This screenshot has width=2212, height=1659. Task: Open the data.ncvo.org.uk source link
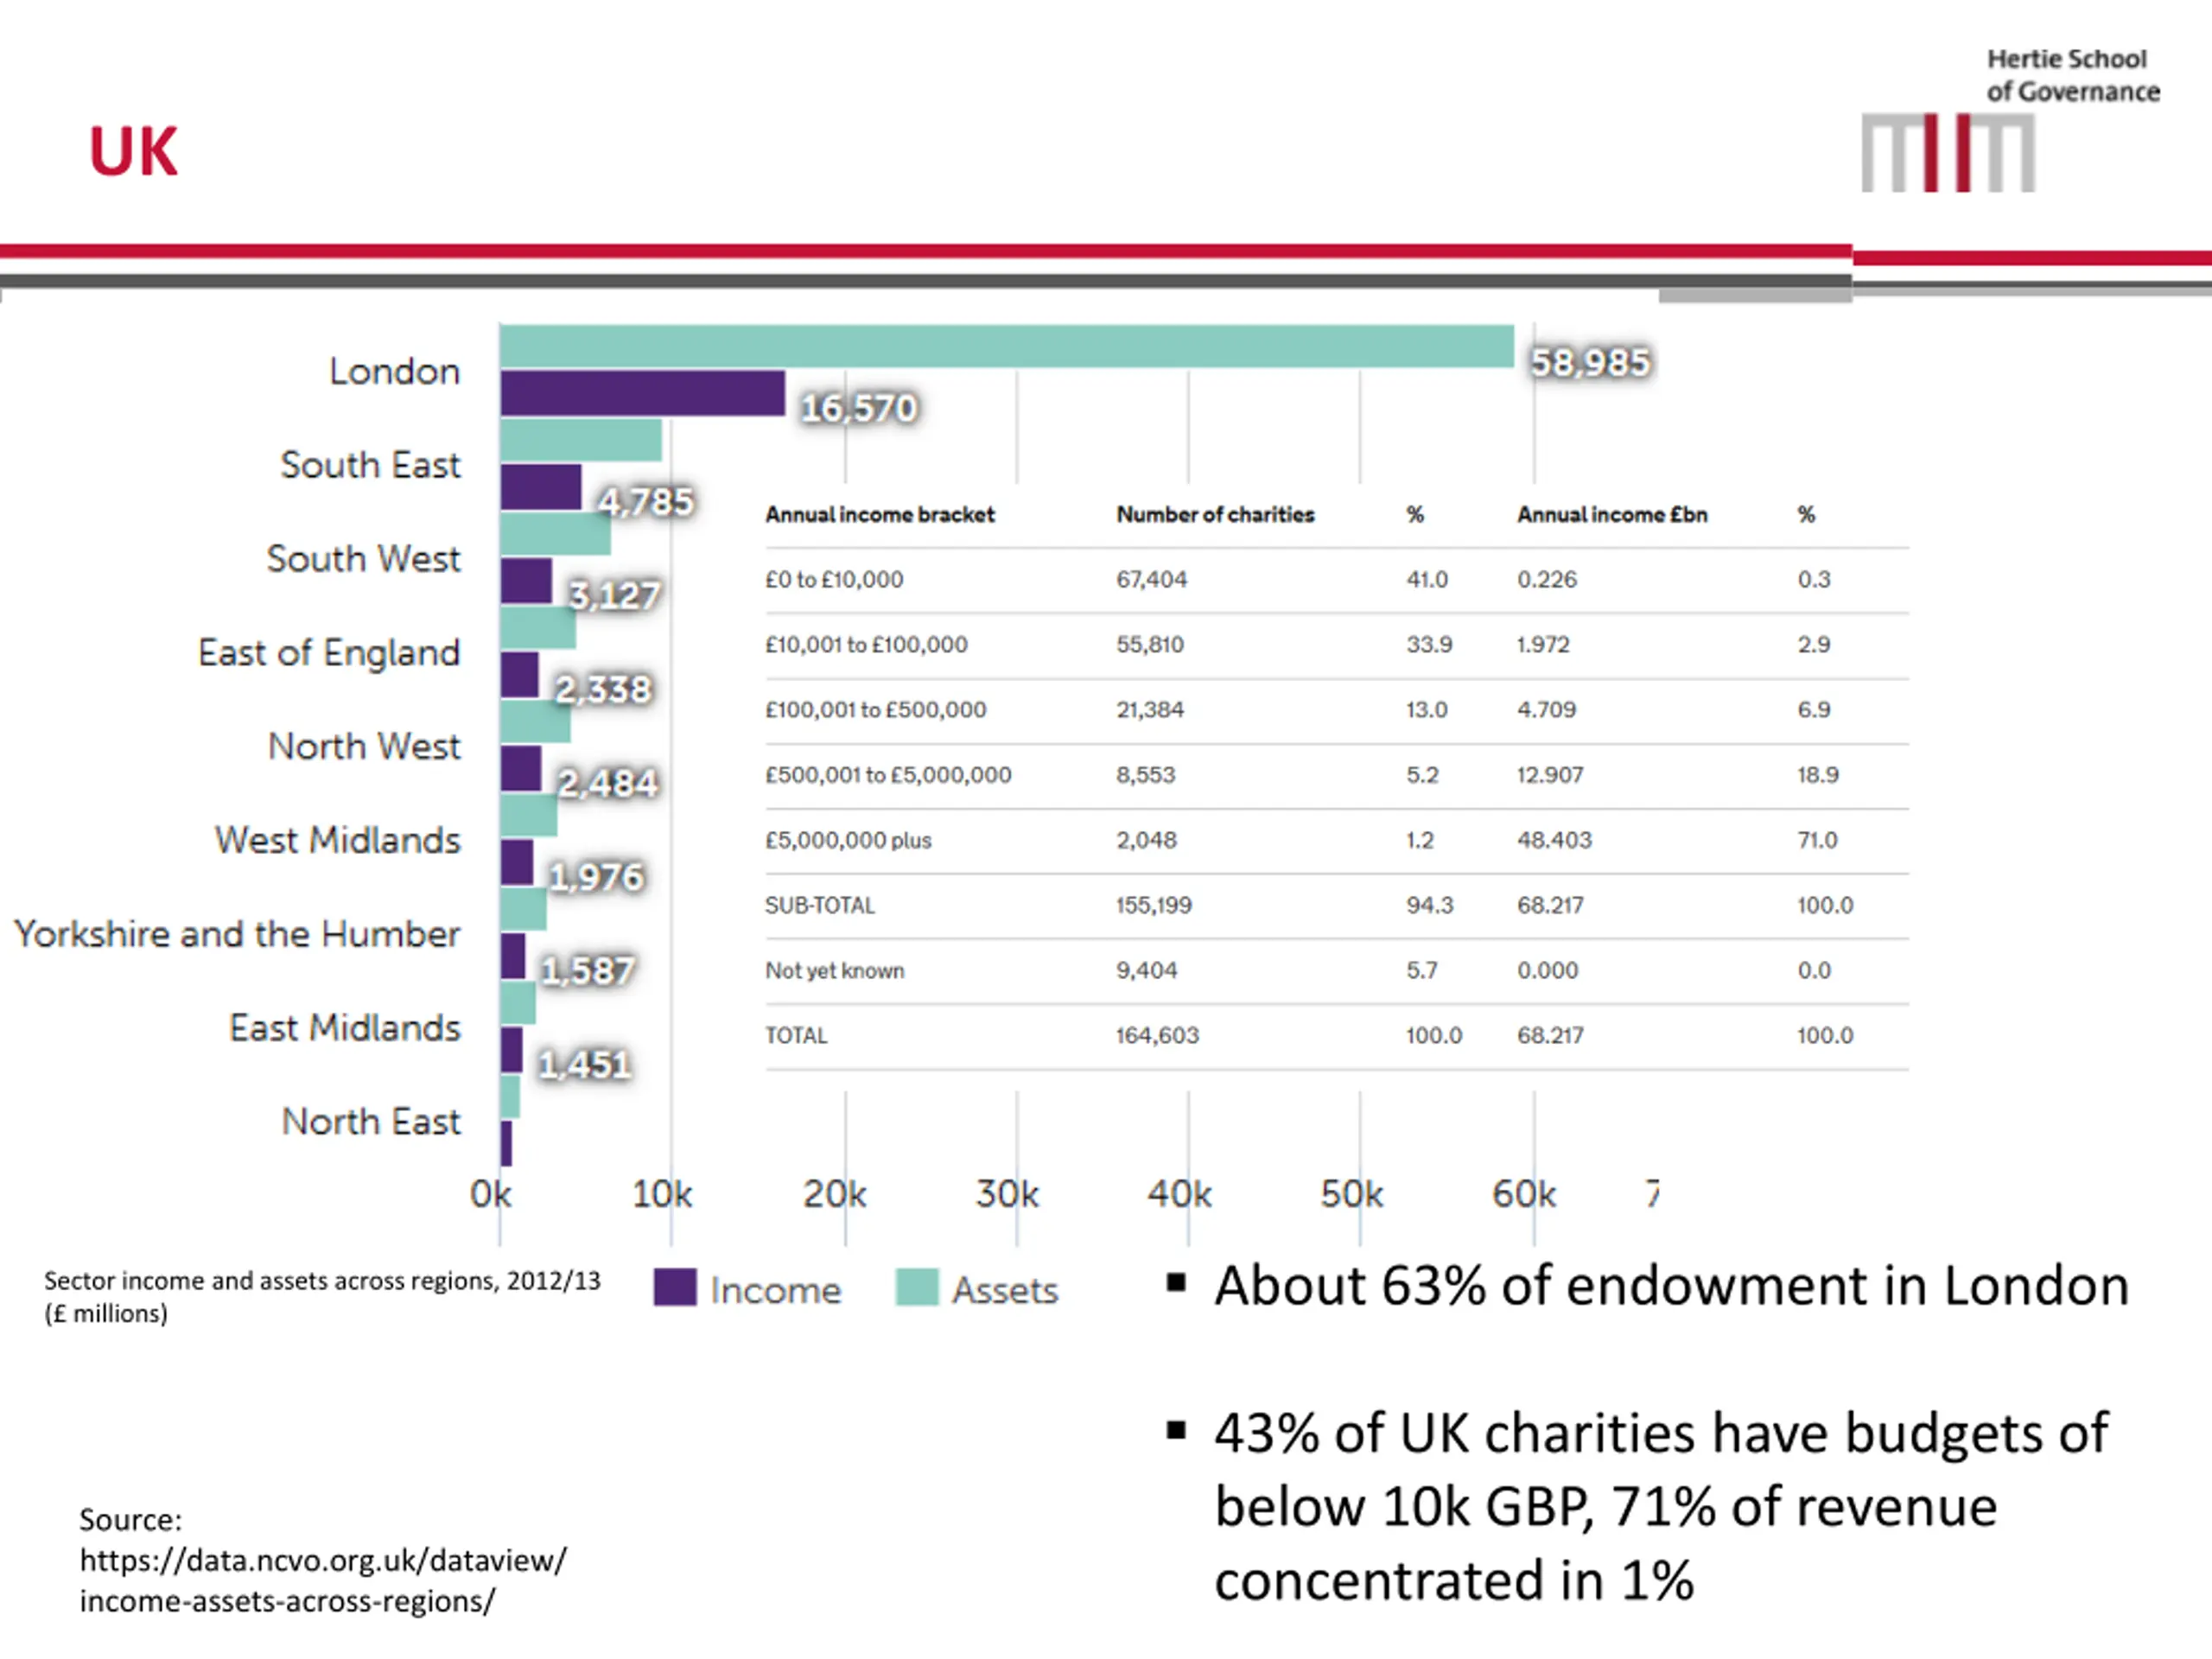pyautogui.click(x=323, y=1580)
